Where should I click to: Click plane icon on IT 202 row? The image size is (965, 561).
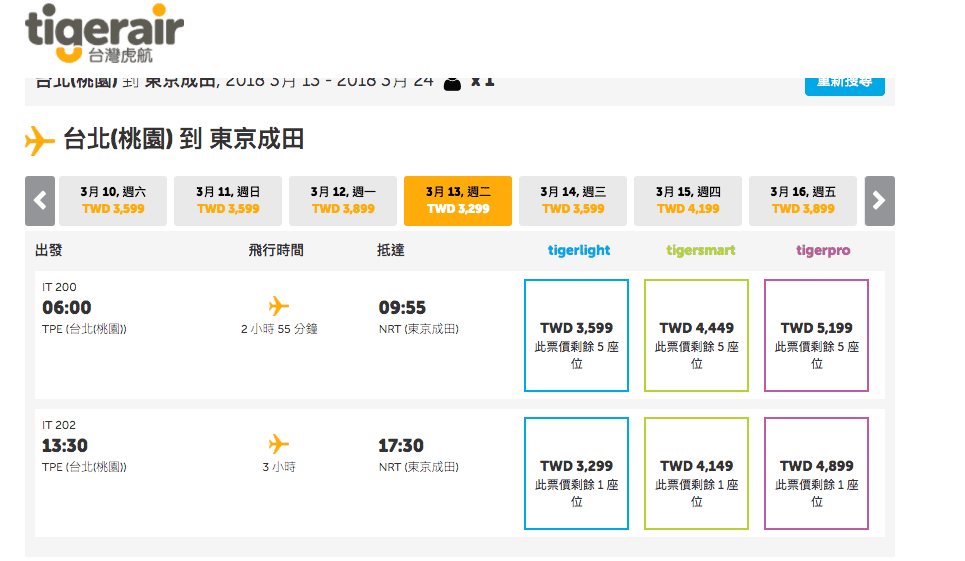coord(279,444)
